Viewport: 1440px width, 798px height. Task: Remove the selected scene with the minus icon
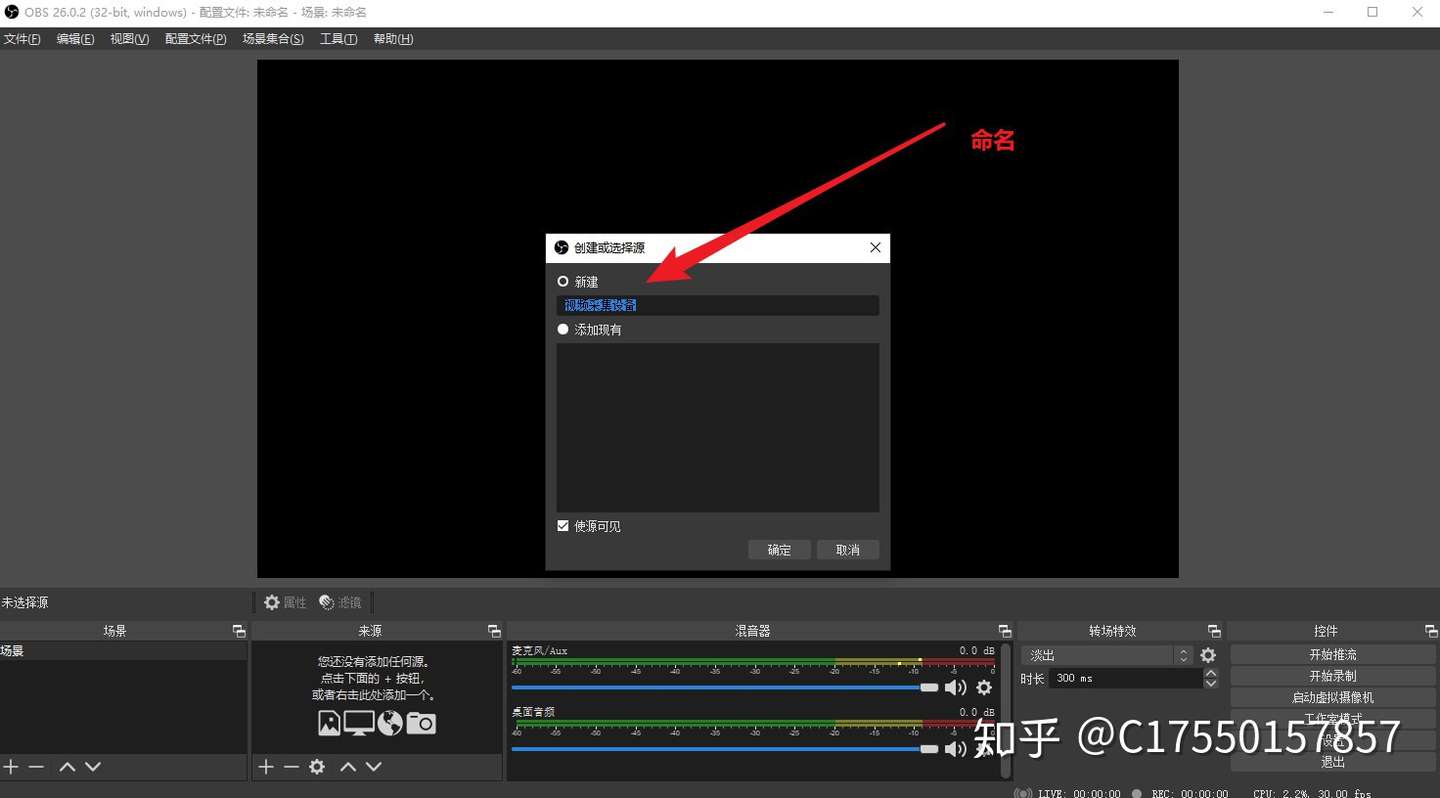click(x=36, y=767)
